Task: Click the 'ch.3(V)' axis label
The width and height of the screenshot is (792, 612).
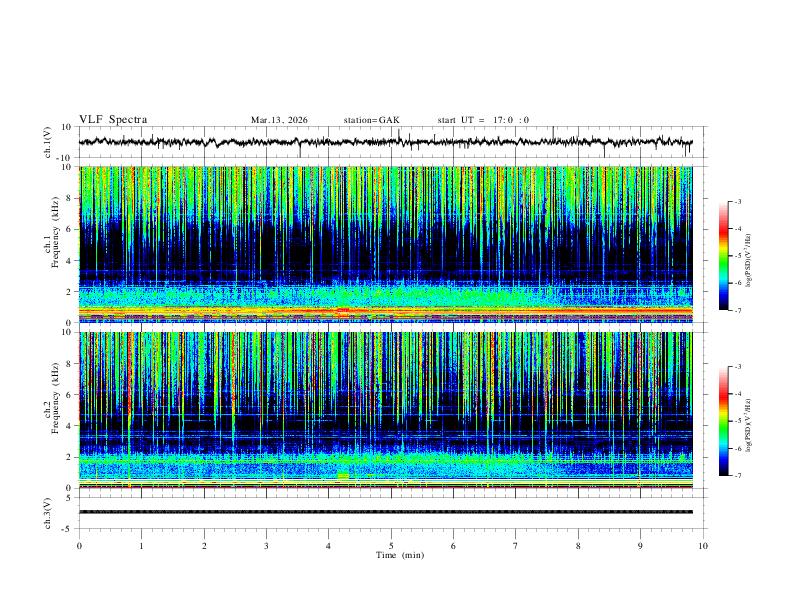Action: [48, 513]
